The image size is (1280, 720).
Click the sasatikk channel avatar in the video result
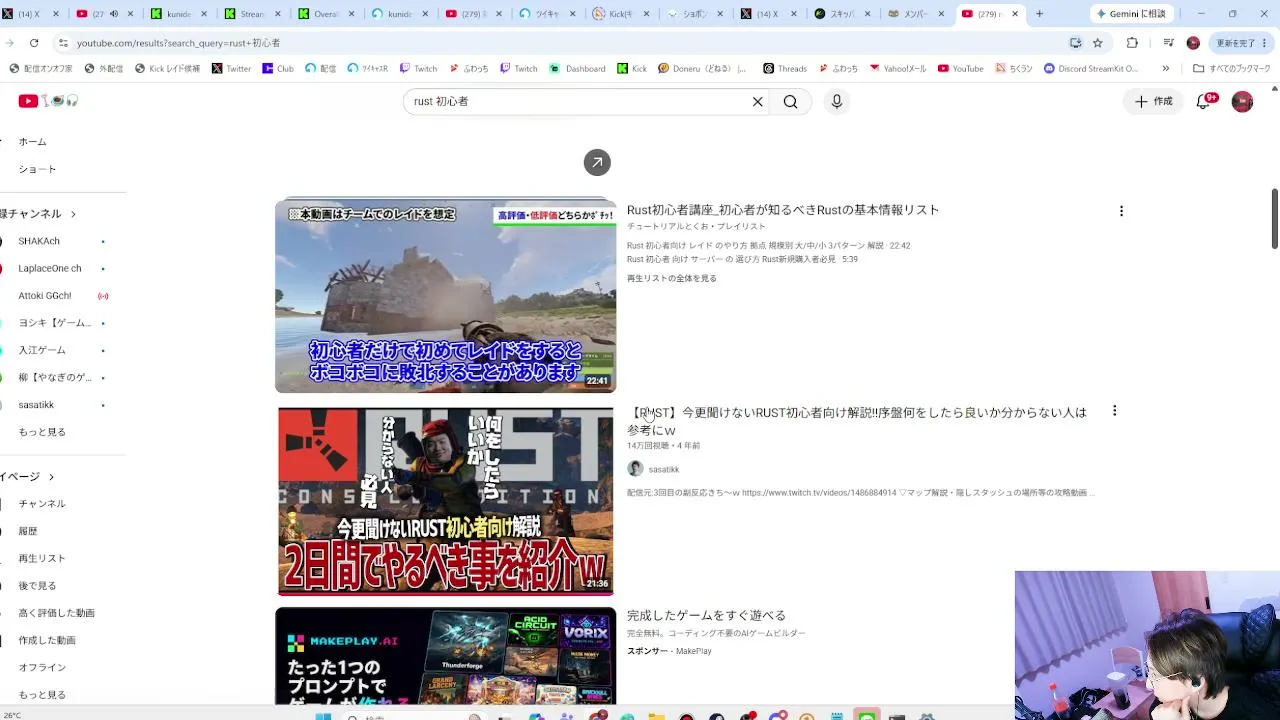point(635,469)
